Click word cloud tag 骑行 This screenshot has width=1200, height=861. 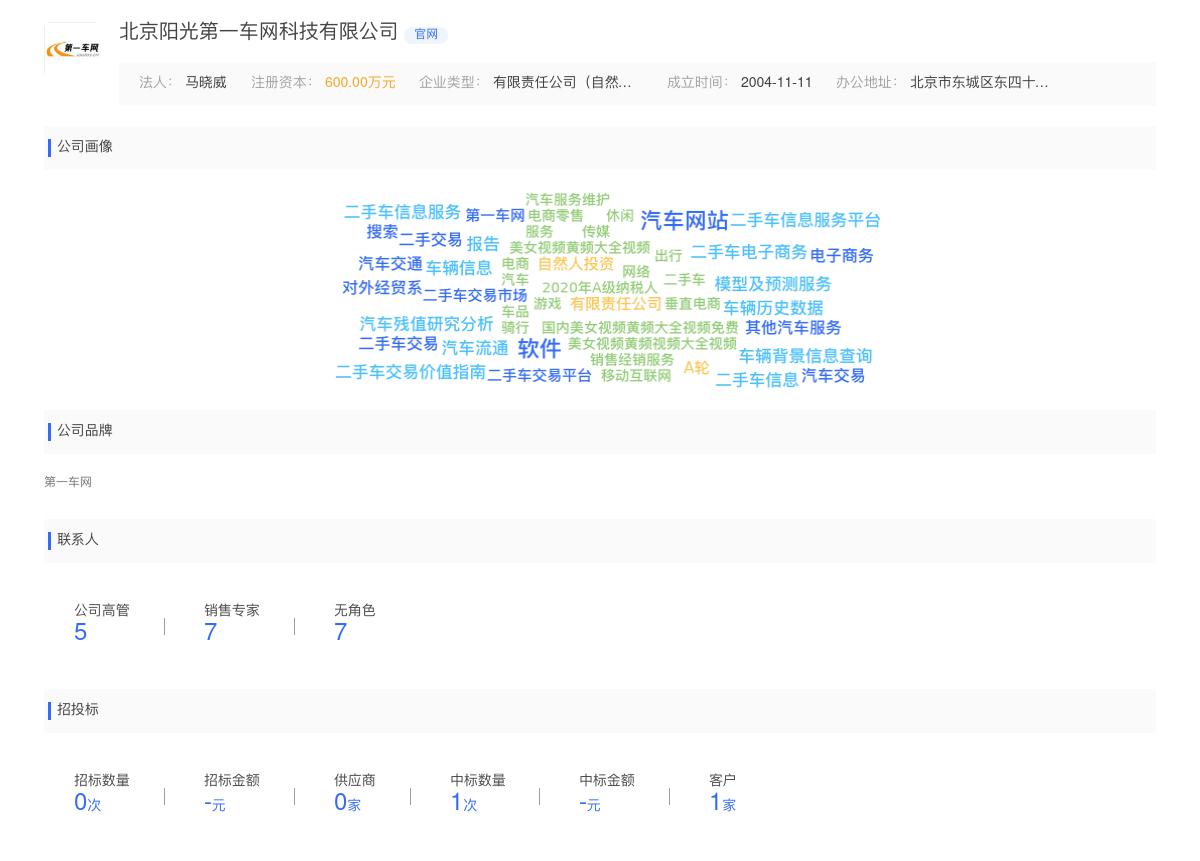coord(515,328)
